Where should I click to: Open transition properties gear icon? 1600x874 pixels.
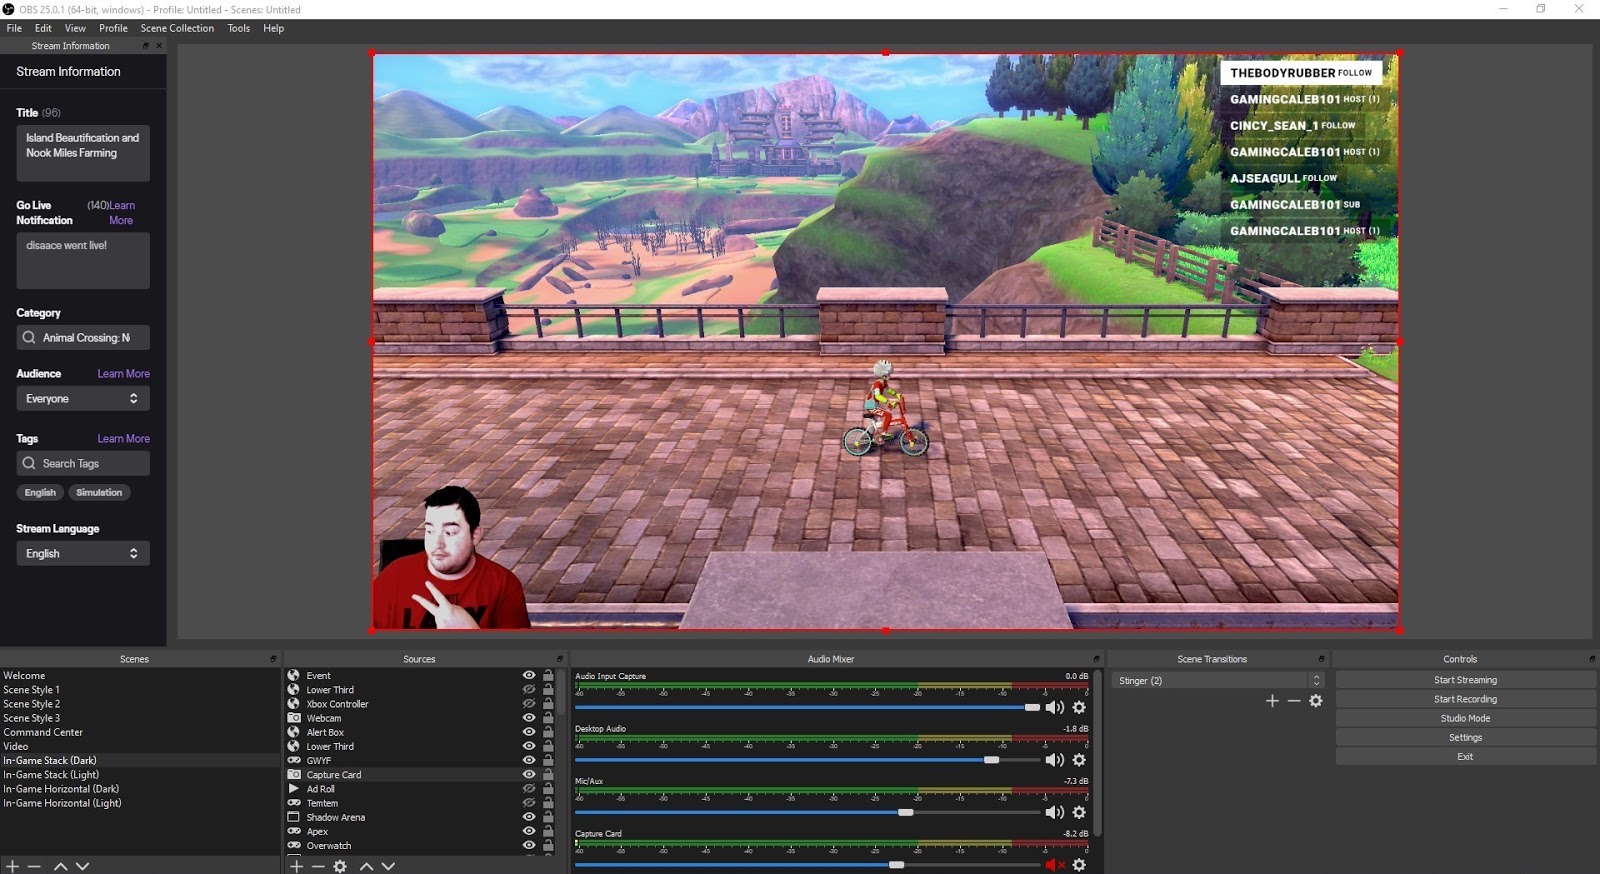click(1316, 701)
